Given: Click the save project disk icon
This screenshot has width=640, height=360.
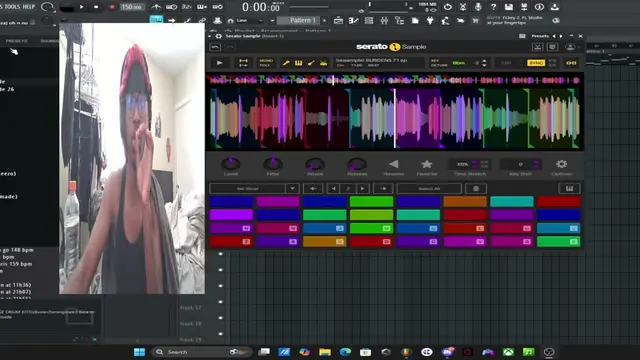Looking at the screenshot, I should click(x=509, y=7).
